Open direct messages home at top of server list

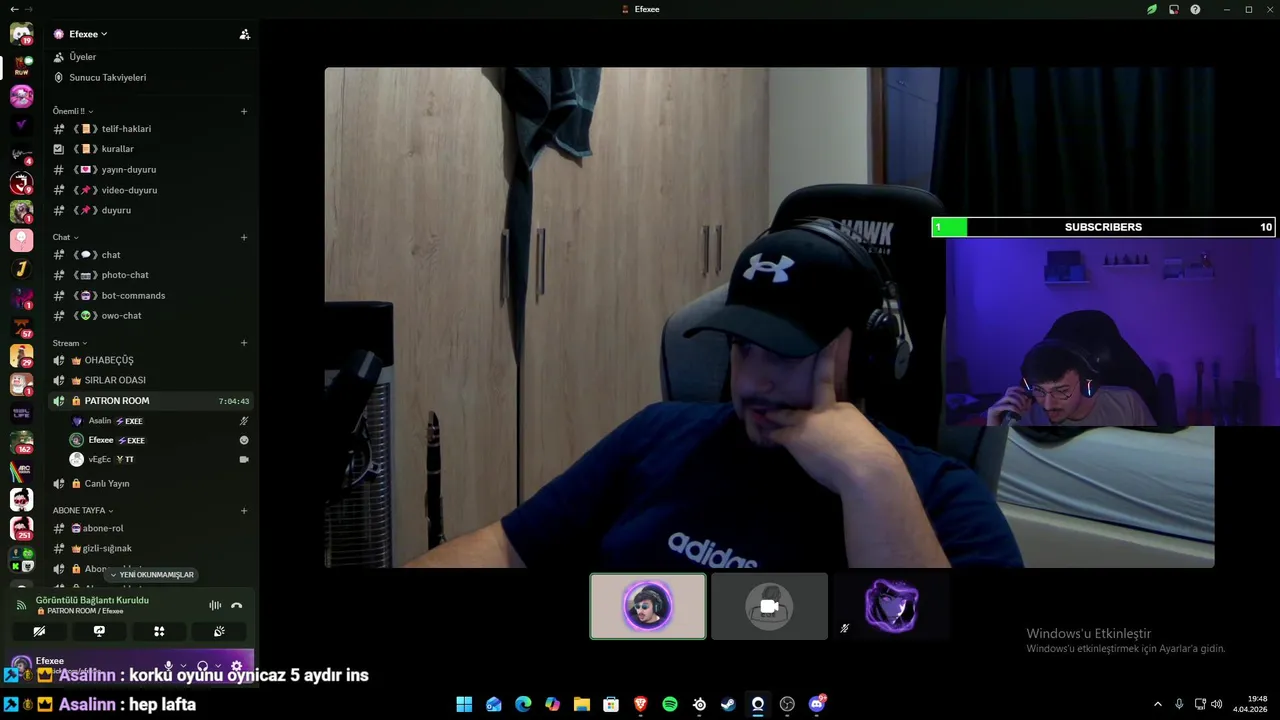pyautogui.click(x=21, y=34)
